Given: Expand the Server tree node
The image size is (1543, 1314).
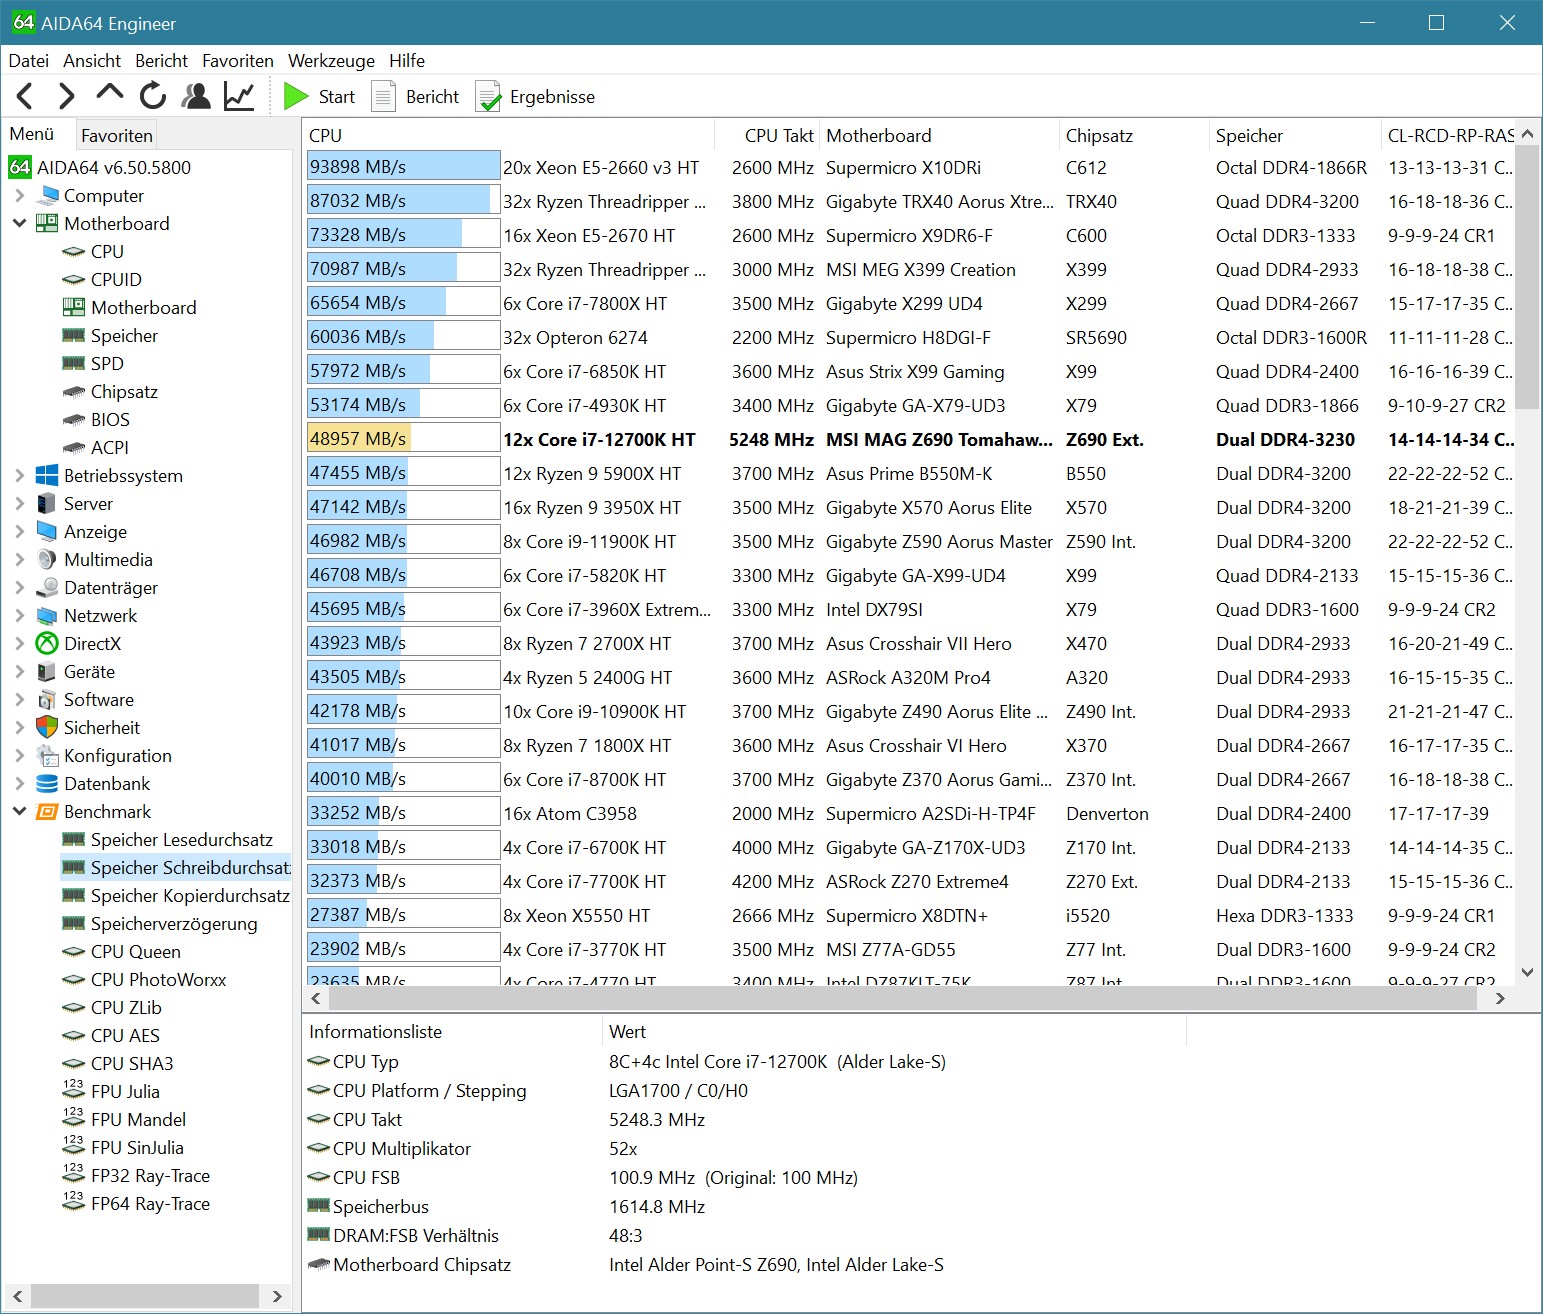Looking at the screenshot, I should point(19,503).
